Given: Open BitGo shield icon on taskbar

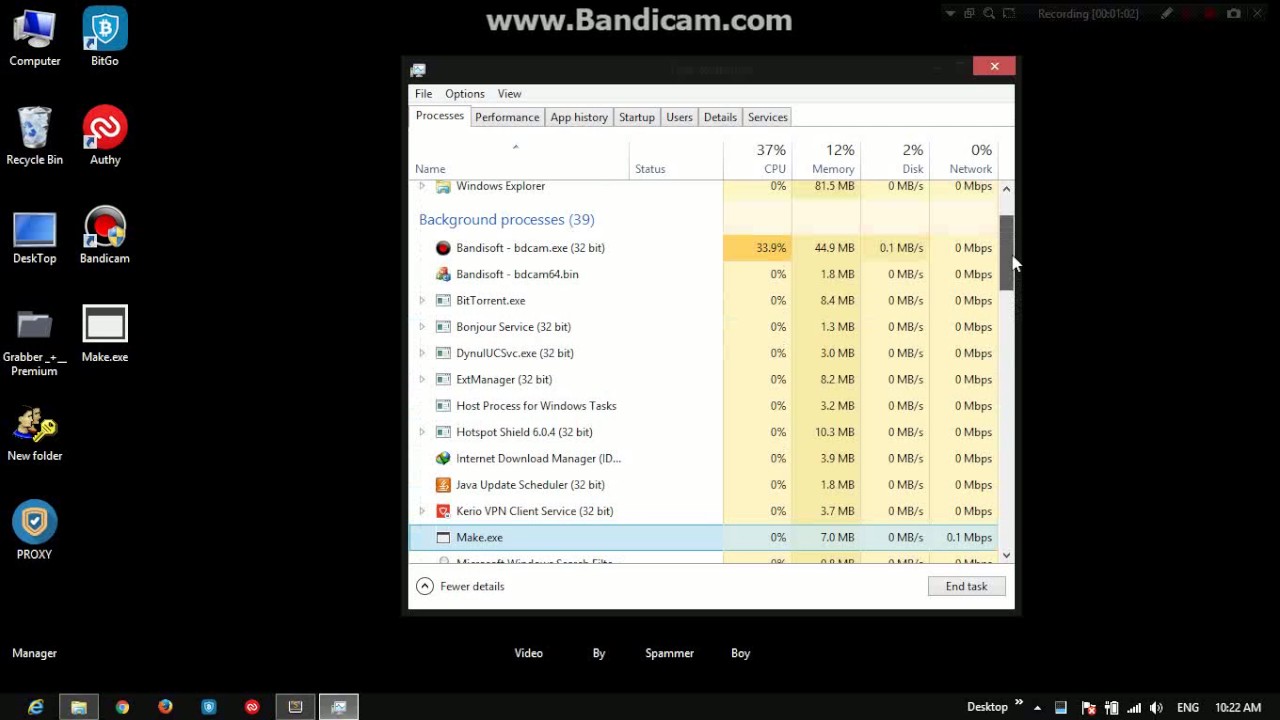Looking at the screenshot, I should 209,707.
